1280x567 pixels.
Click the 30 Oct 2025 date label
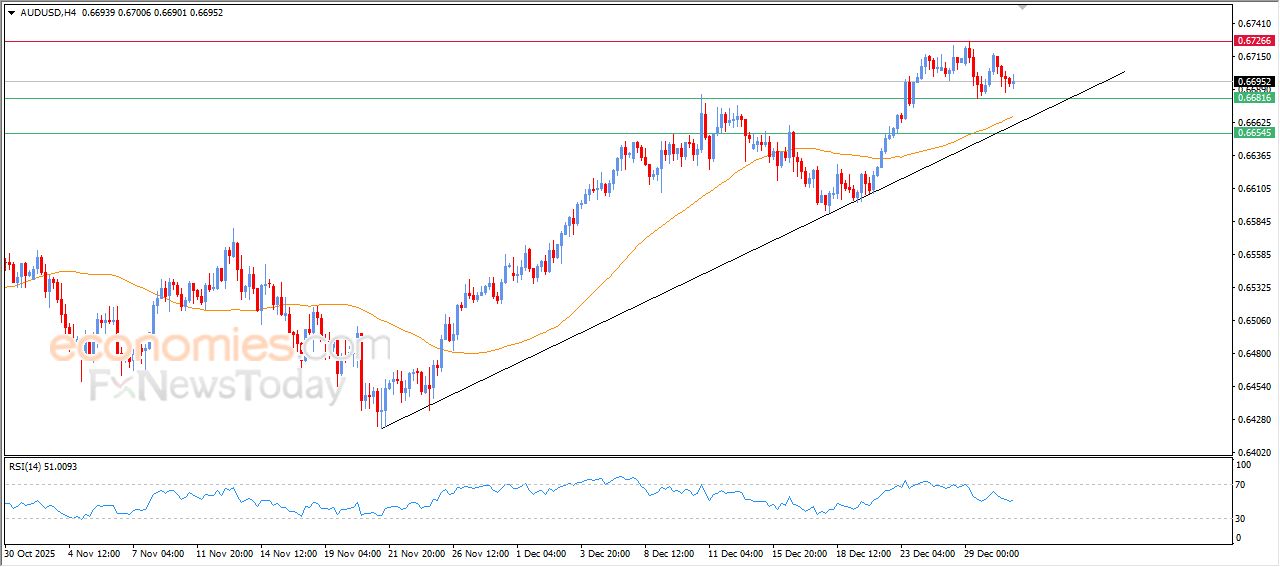pyautogui.click(x=31, y=552)
